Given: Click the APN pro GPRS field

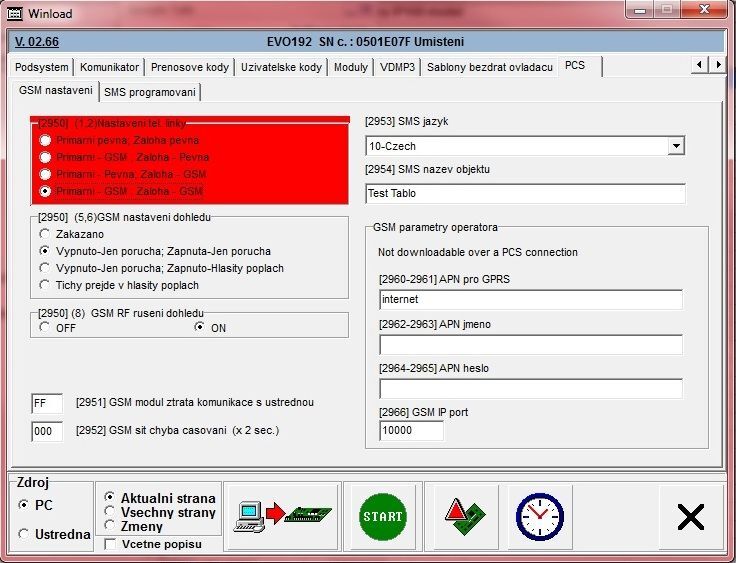Looking at the screenshot, I should (x=530, y=299).
